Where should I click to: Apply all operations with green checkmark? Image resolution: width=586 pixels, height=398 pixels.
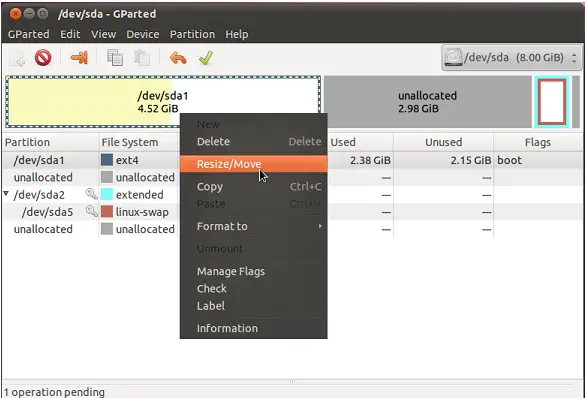[206, 58]
